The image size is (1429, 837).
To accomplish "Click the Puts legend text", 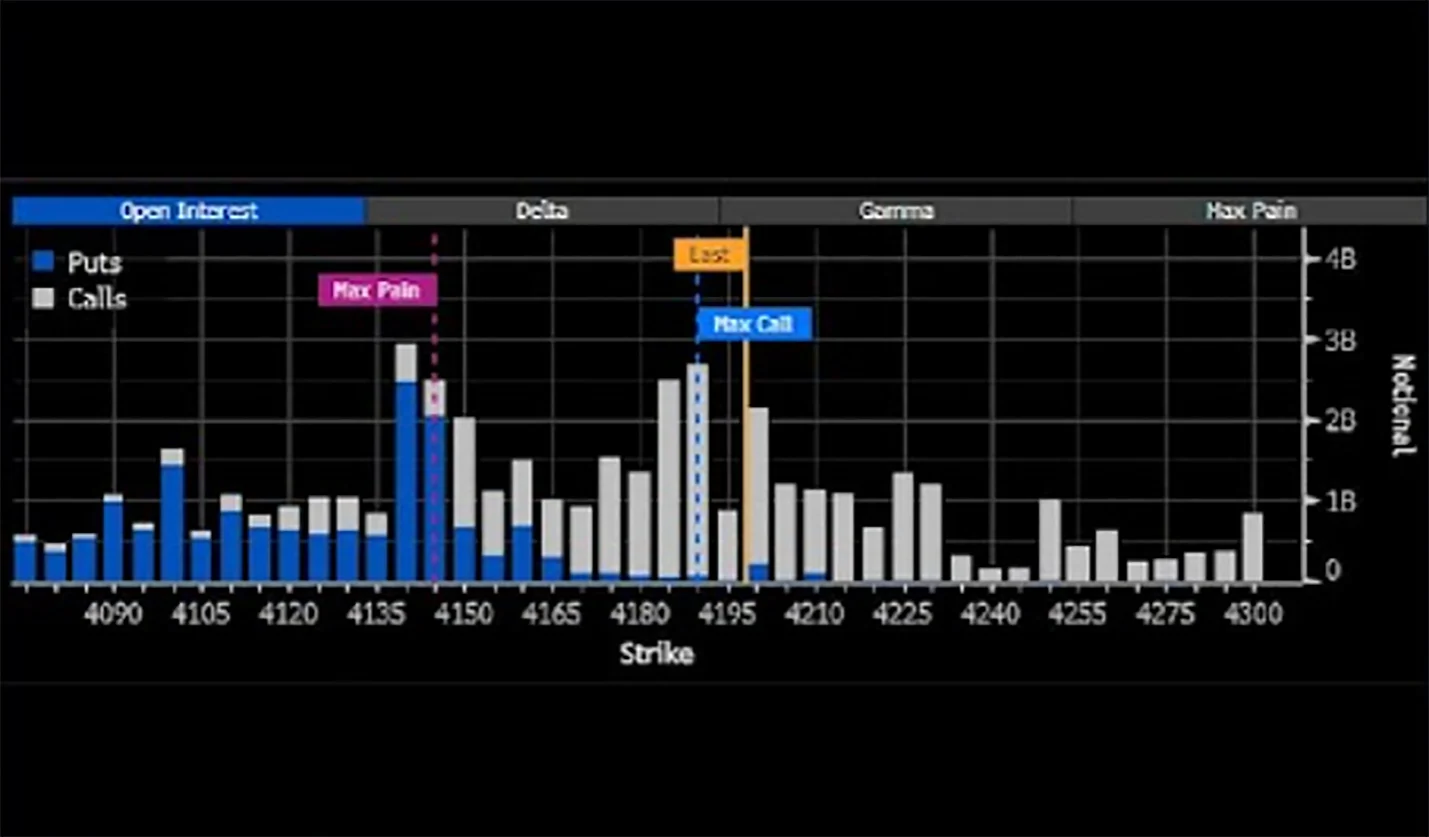I will [95, 263].
